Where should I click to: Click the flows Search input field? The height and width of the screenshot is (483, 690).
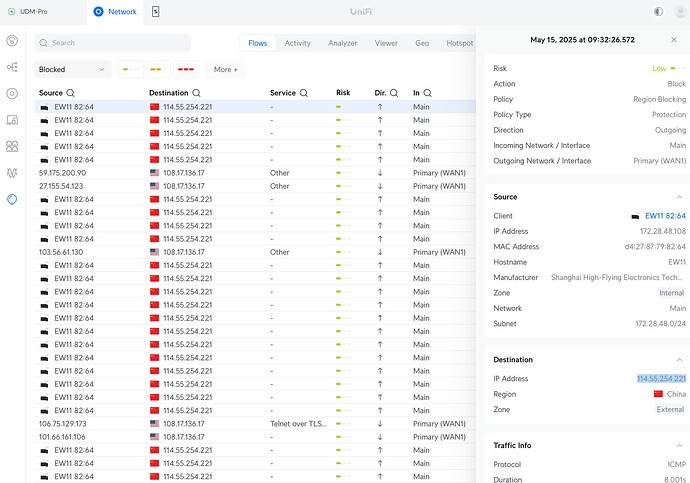point(113,43)
